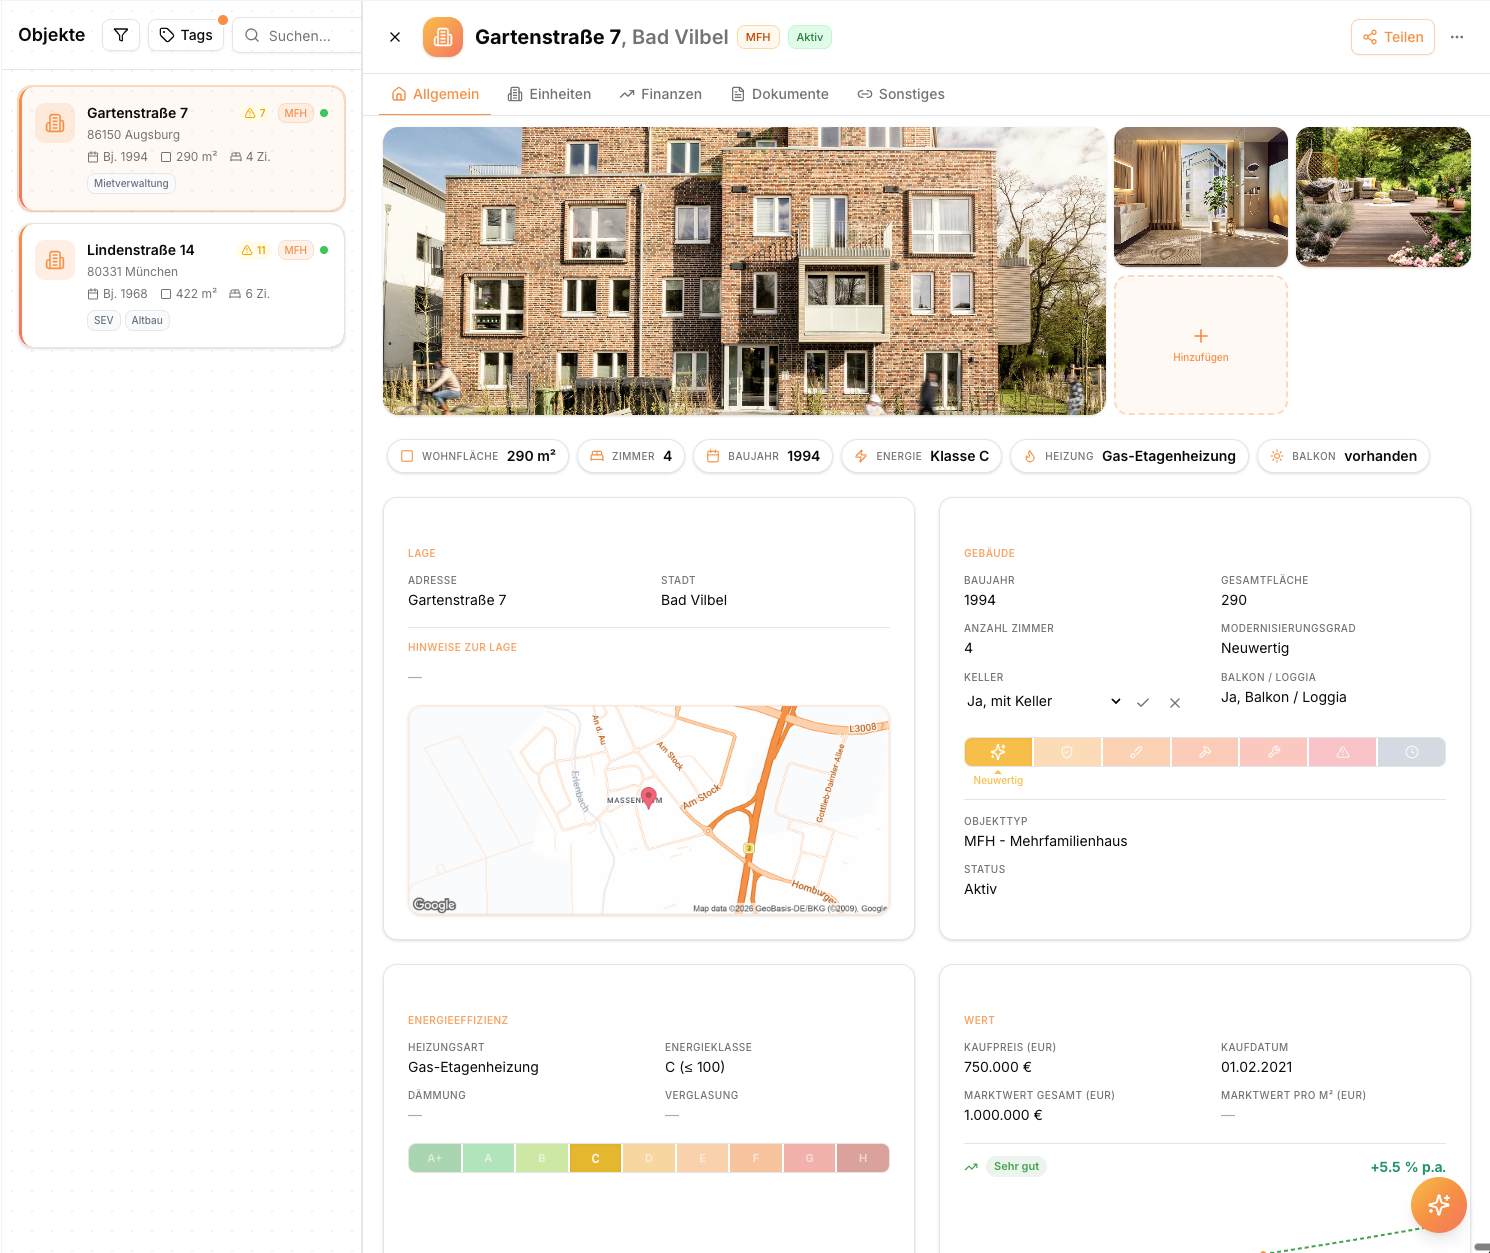
Task: Select energy class C swatch
Action: pos(596,1158)
